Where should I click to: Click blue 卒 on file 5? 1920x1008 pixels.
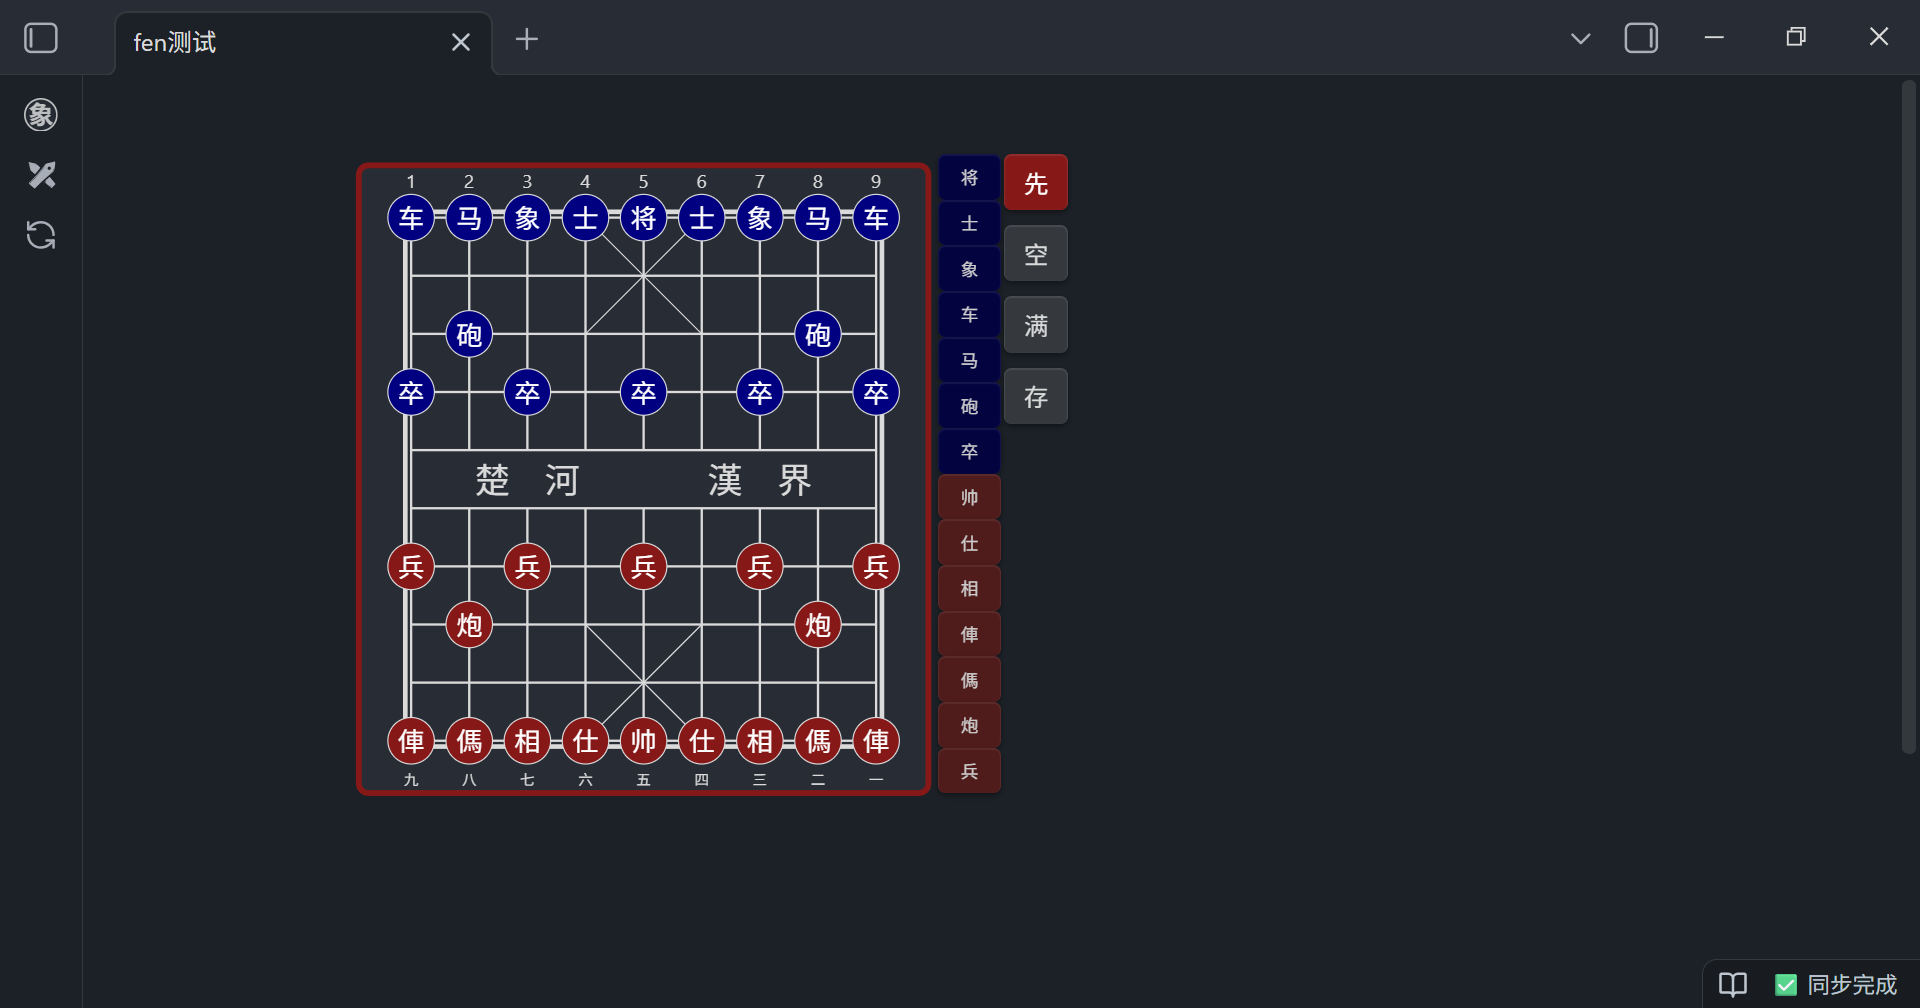click(x=644, y=393)
